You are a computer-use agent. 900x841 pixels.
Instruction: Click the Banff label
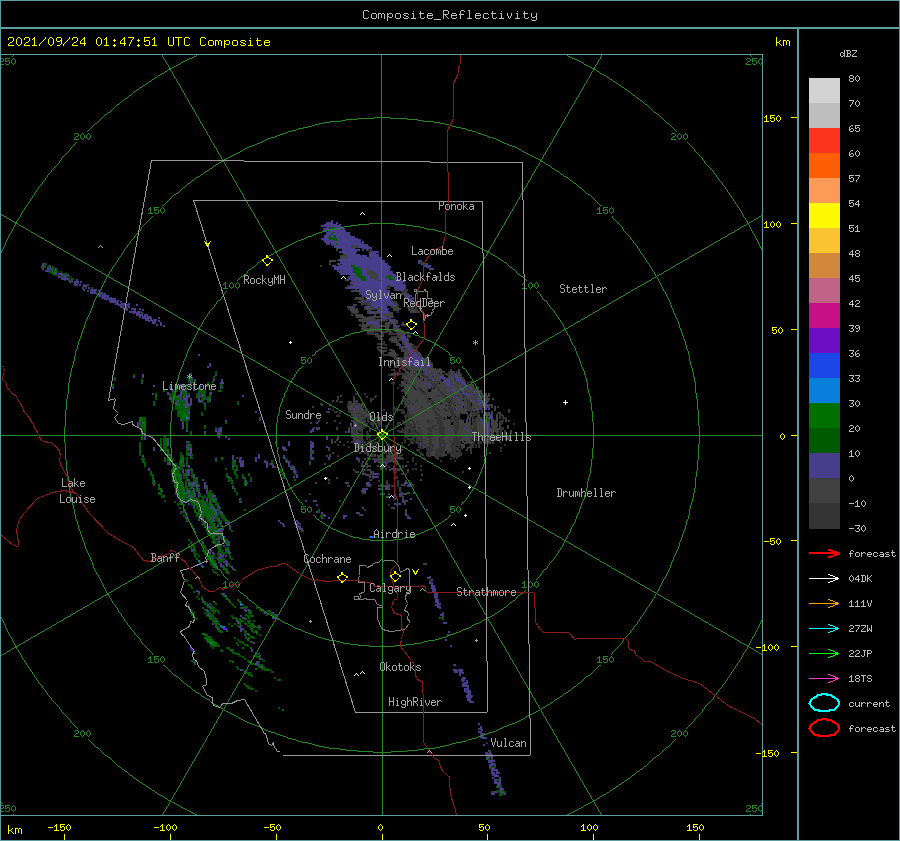tap(165, 557)
